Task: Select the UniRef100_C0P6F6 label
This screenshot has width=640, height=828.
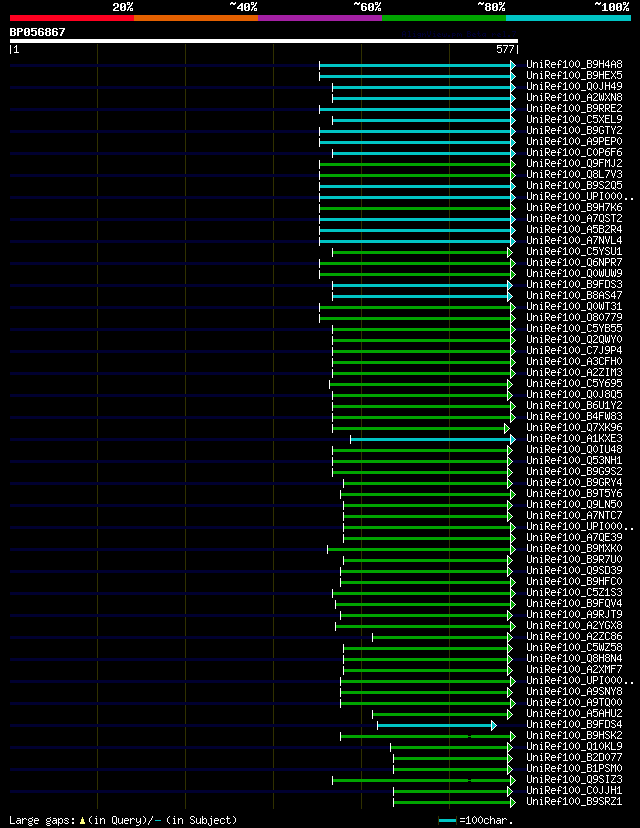Action: click(574, 152)
